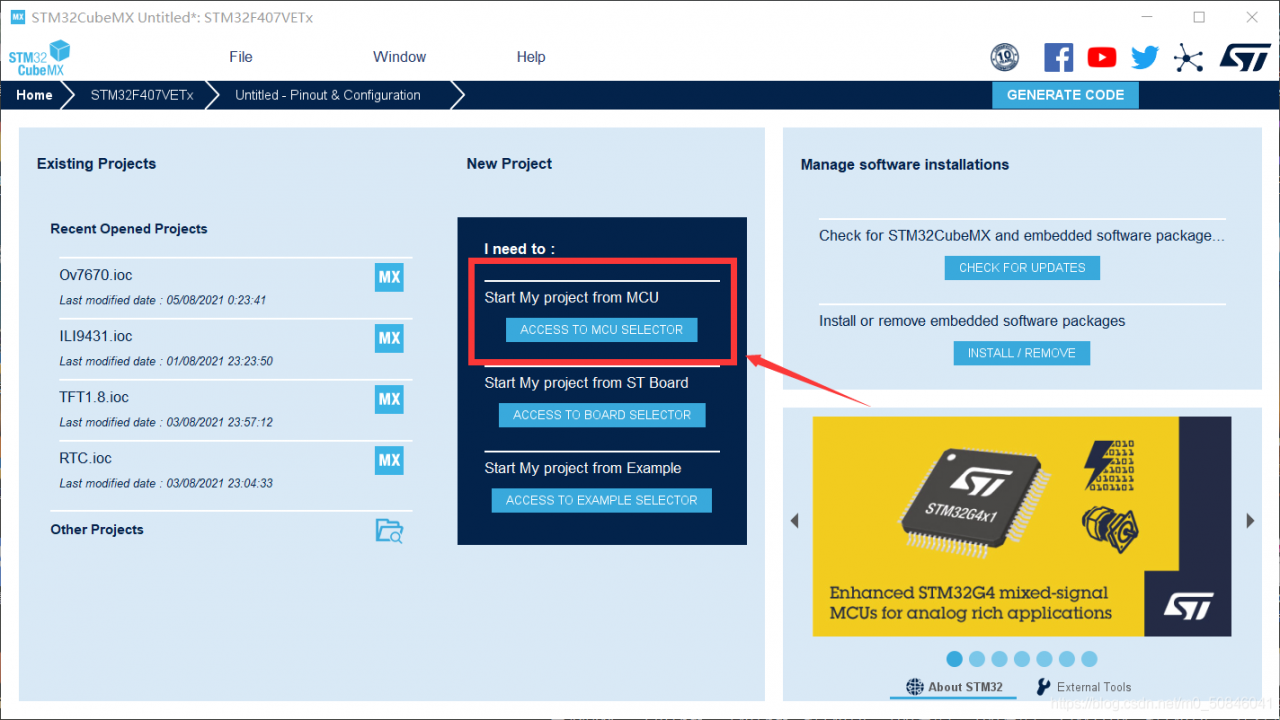Click Manage software installations heading
This screenshot has width=1280, height=720.
[x=905, y=164]
